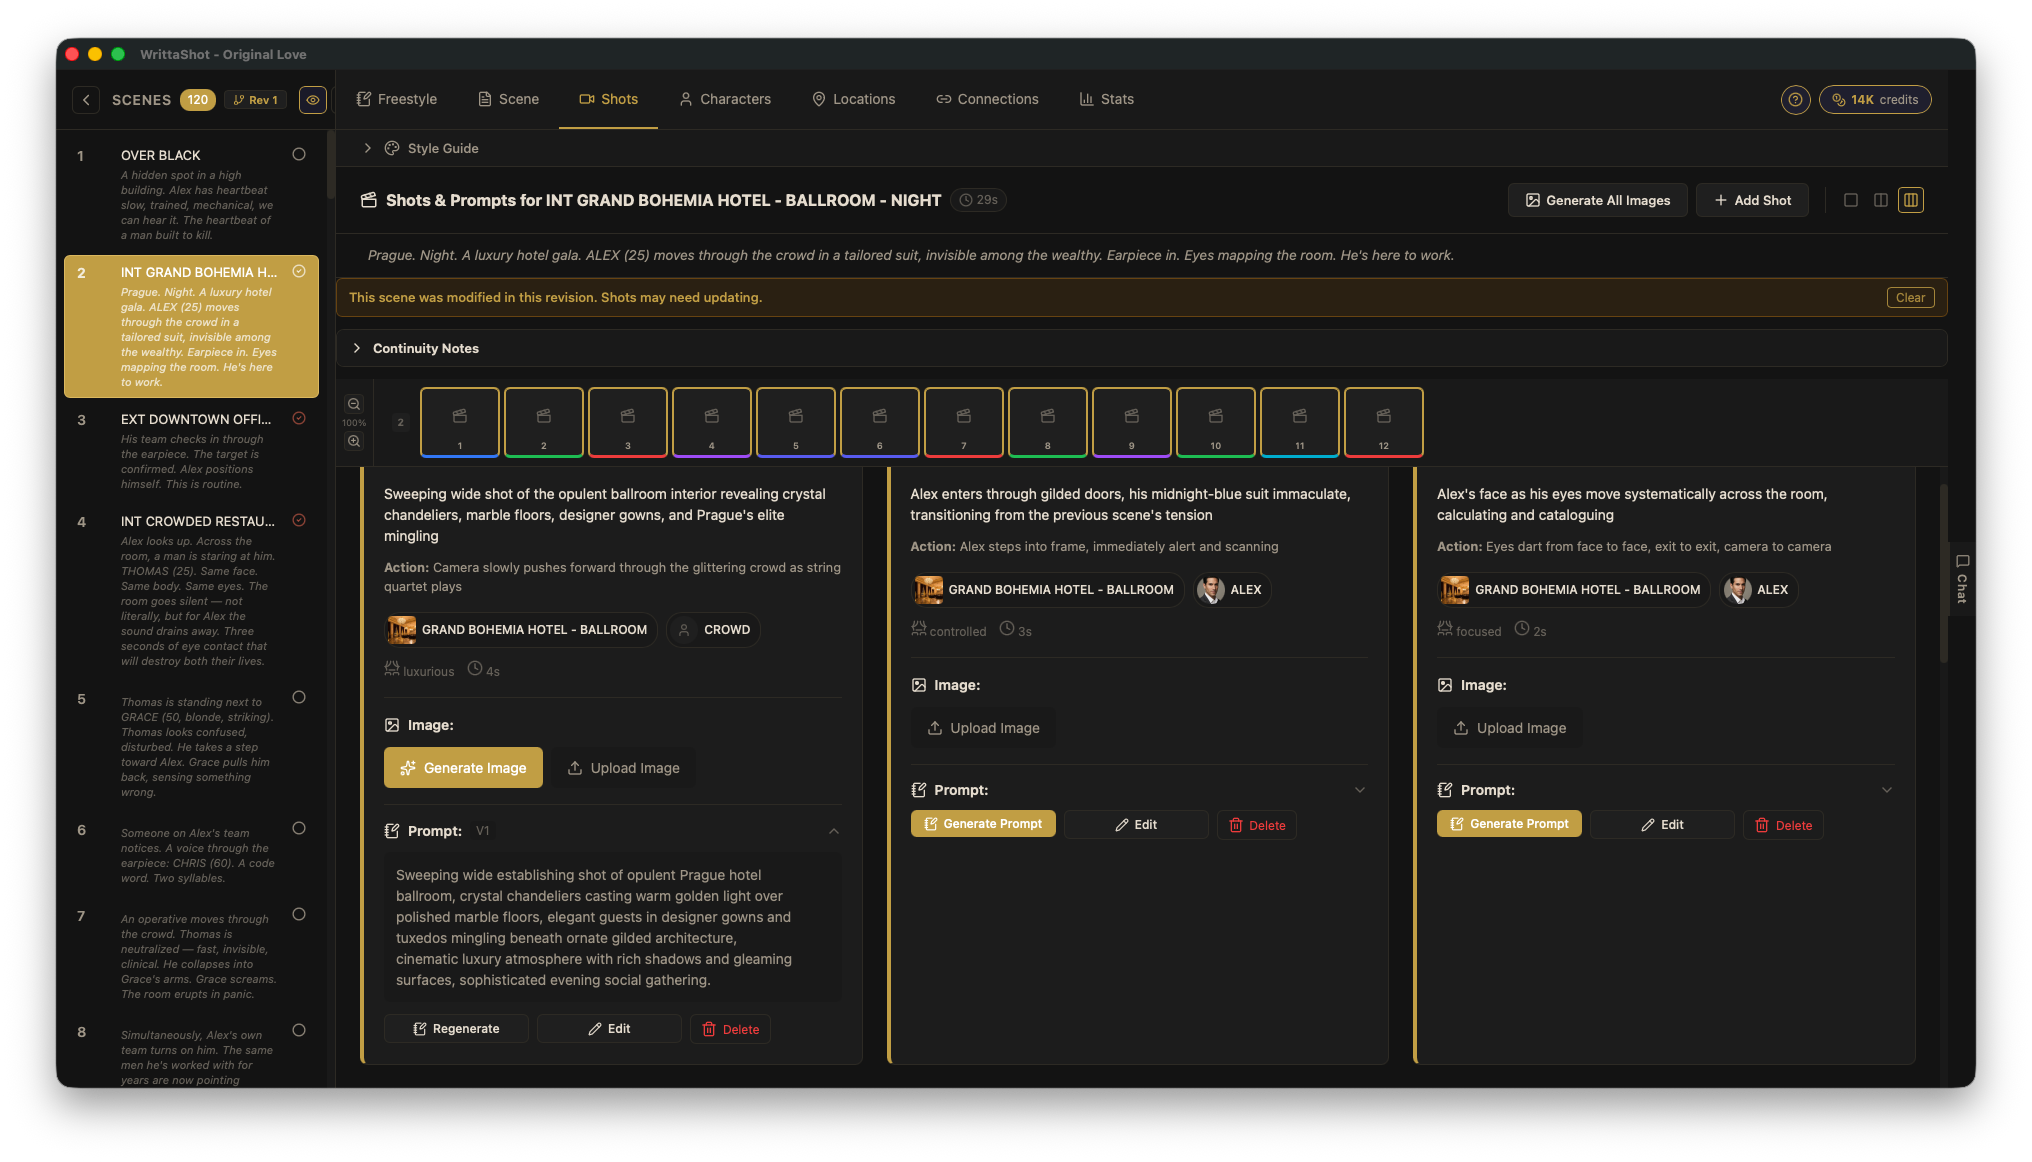The image size is (2032, 1162).
Task: Switch to single column layout view
Action: 1851,200
